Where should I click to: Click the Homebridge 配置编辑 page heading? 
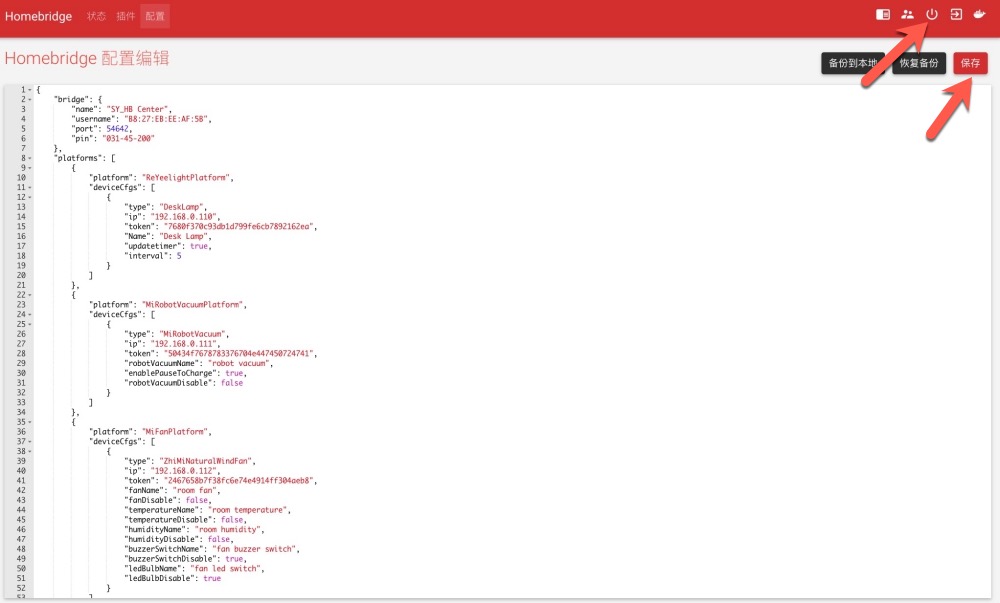(87, 58)
